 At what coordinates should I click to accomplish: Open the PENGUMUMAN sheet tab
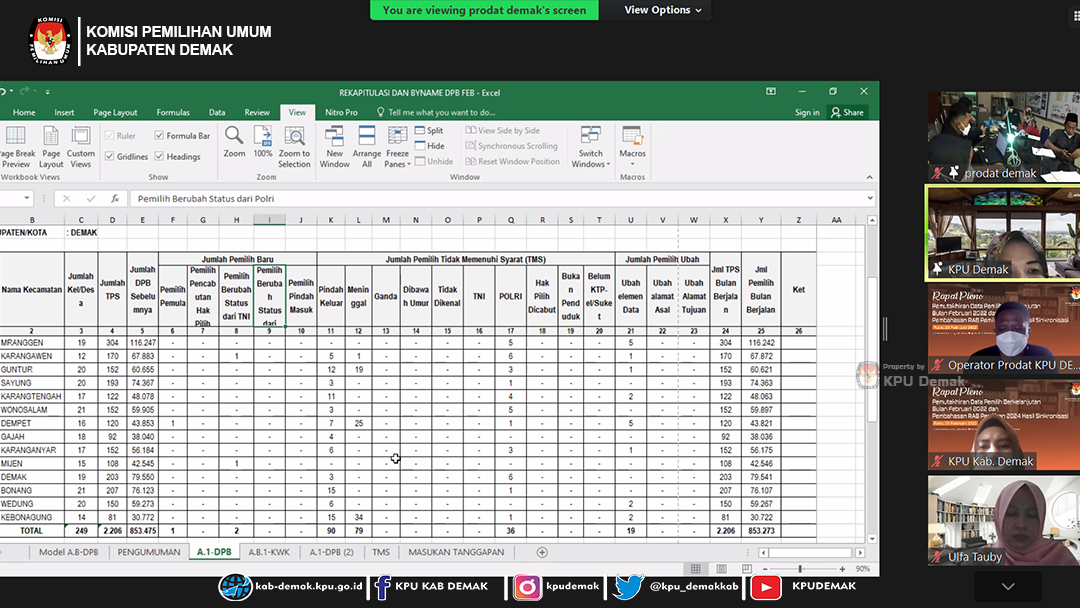click(149, 552)
